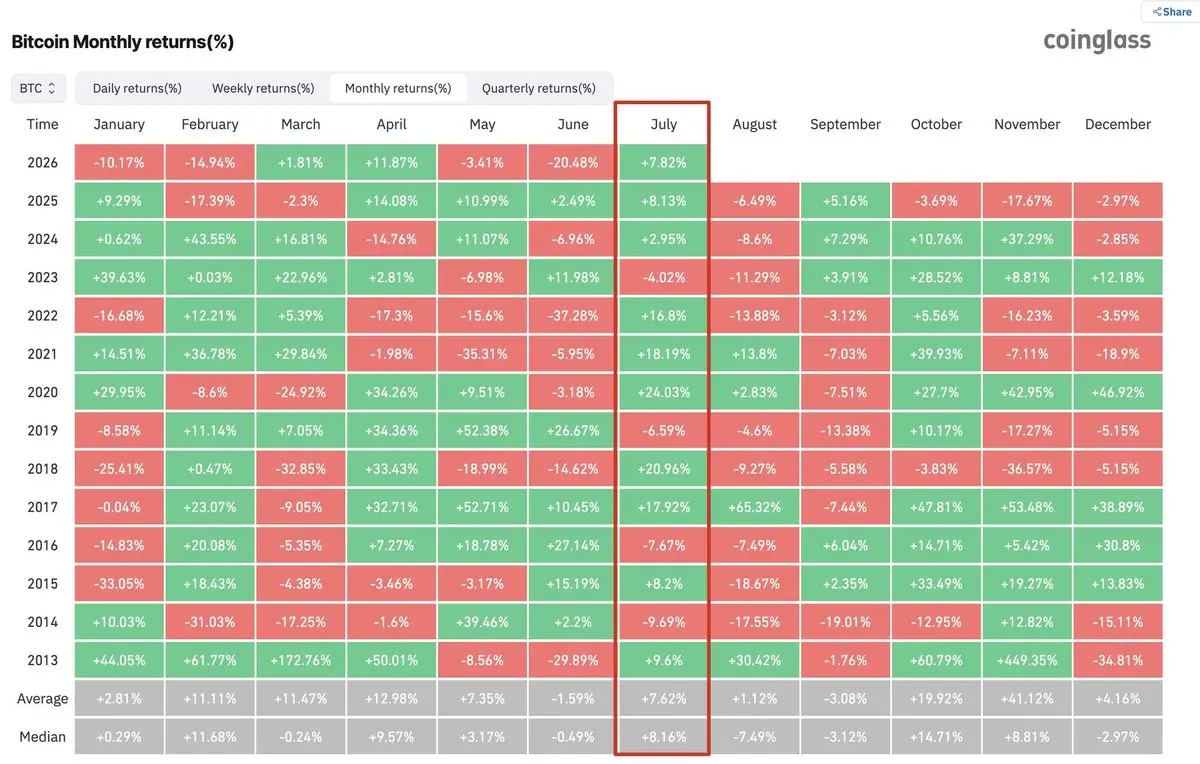Click the BTC dropdown up-down arrows
Screen dimensions: 1200x764
(x=52, y=88)
